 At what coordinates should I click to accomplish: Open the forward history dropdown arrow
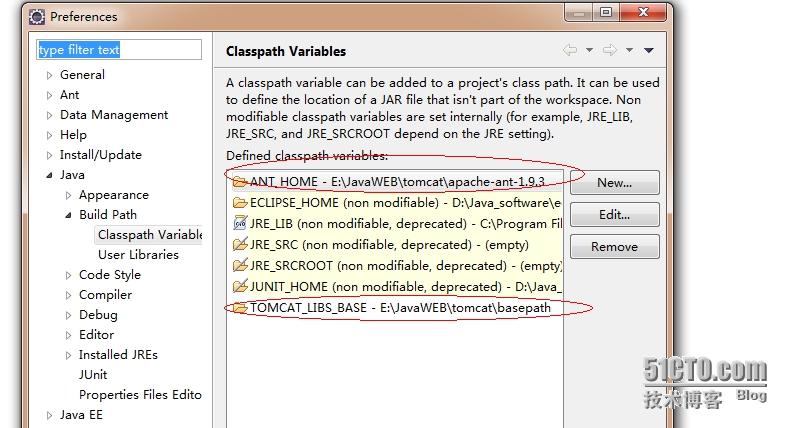[x=629, y=50]
